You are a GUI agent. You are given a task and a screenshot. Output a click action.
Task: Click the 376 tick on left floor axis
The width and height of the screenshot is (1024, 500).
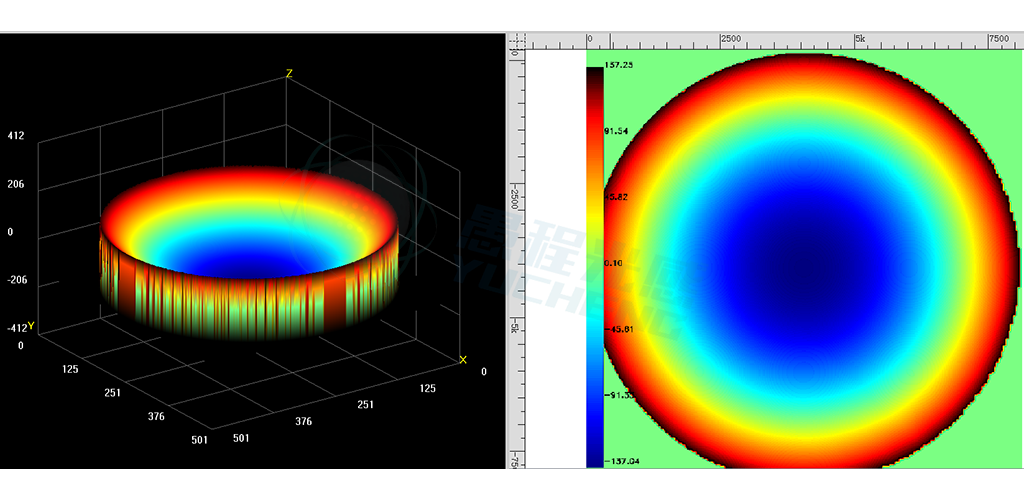click(157, 416)
